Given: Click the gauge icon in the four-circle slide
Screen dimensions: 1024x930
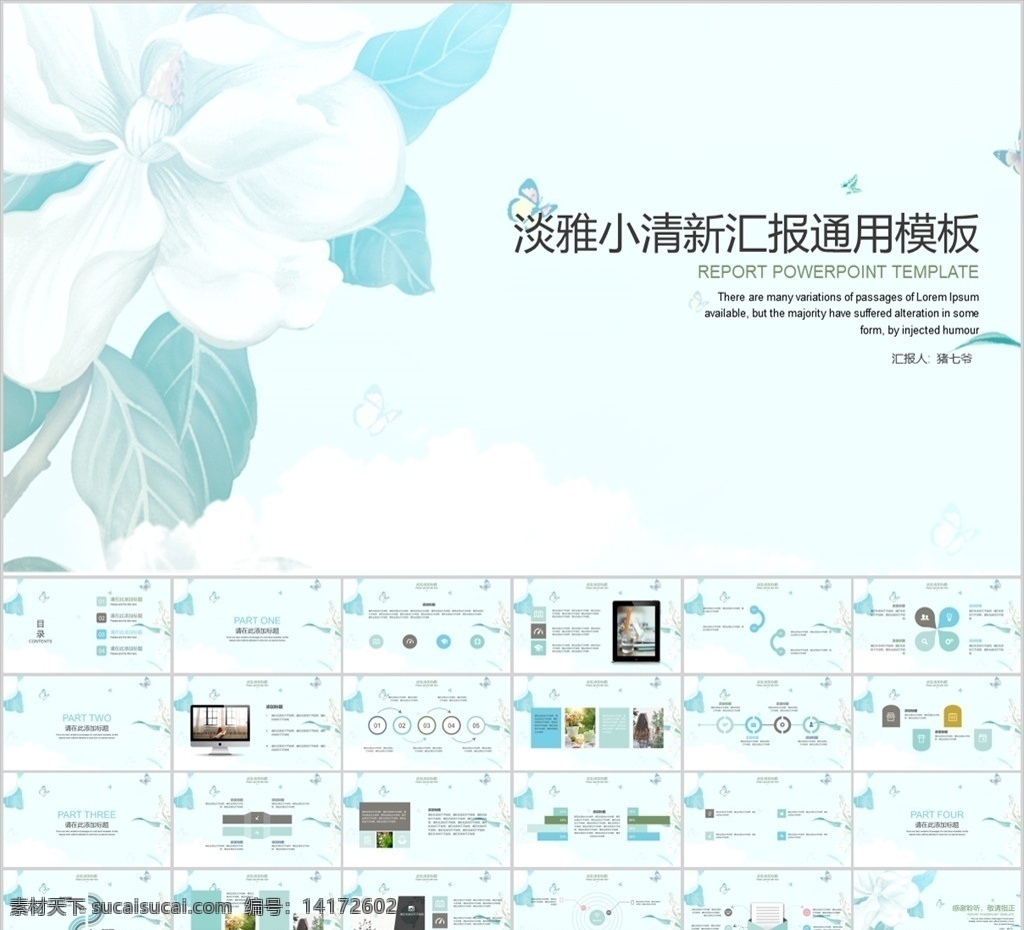Looking at the screenshot, I should [x=409, y=641].
